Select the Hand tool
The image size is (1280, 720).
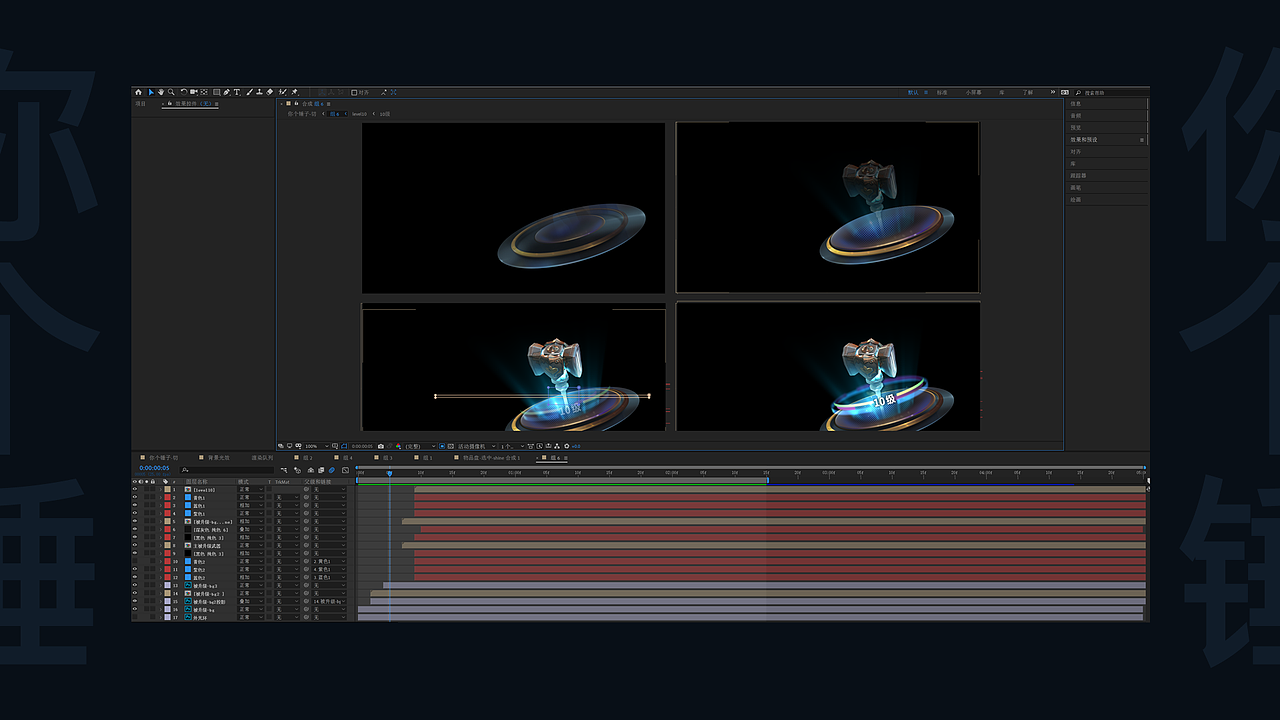click(161, 92)
